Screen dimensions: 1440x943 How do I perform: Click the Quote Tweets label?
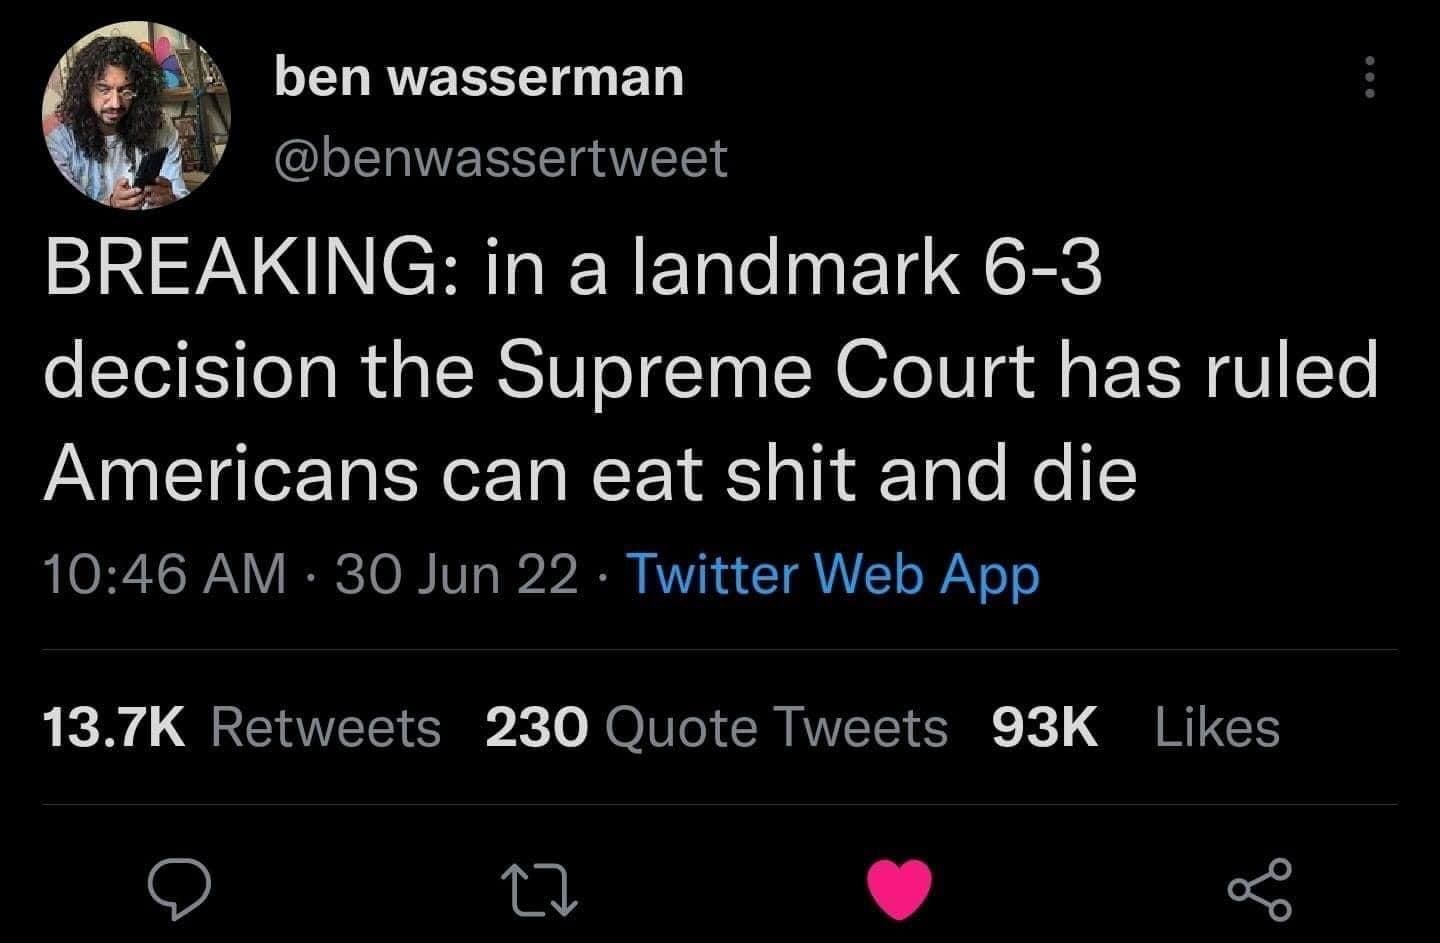775,727
